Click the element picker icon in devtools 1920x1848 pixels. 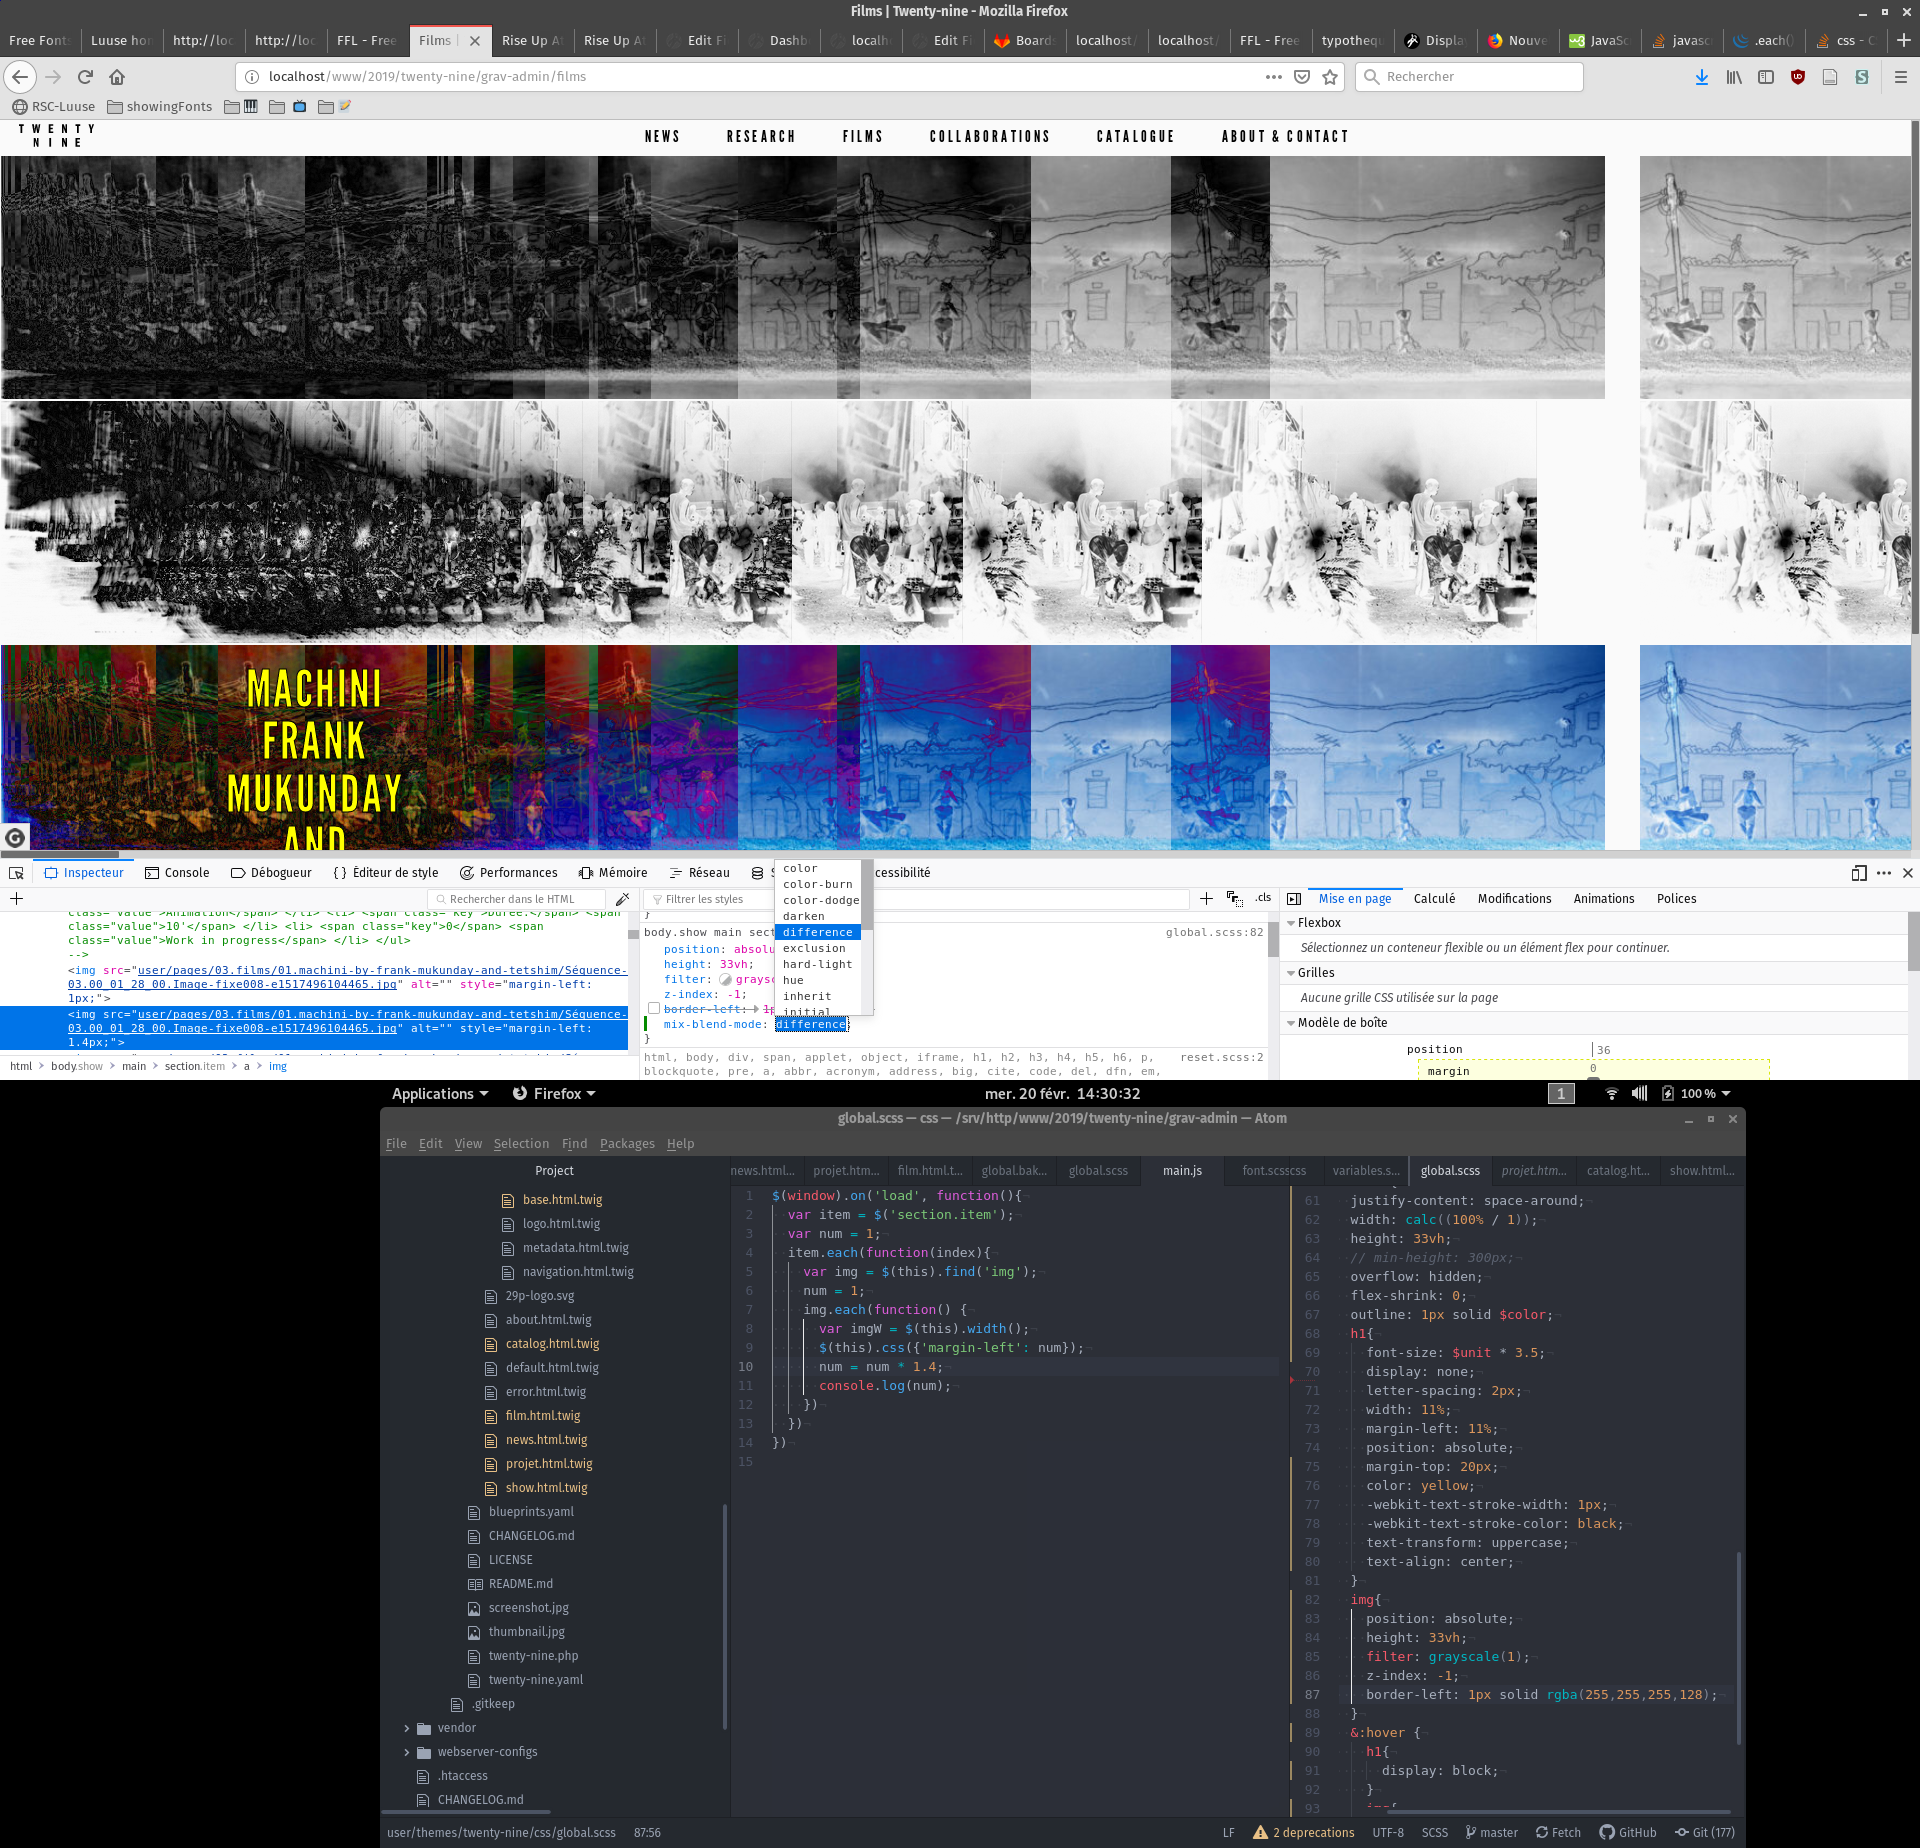(16, 873)
